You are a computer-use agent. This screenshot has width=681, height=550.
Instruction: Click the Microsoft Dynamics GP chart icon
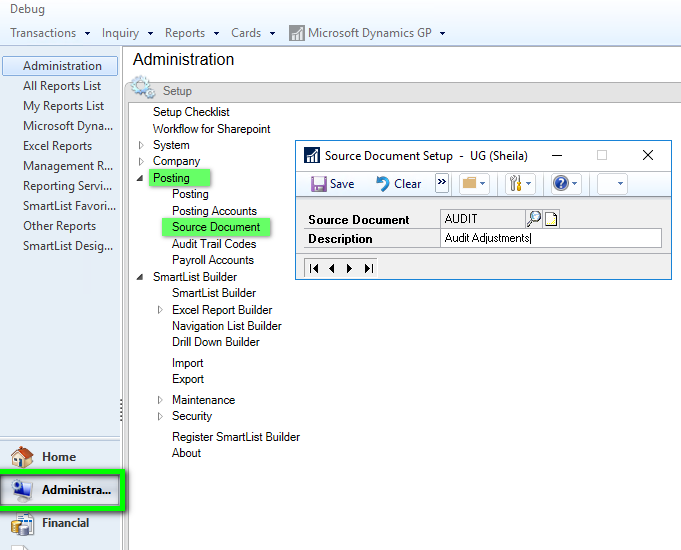pos(297,33)
